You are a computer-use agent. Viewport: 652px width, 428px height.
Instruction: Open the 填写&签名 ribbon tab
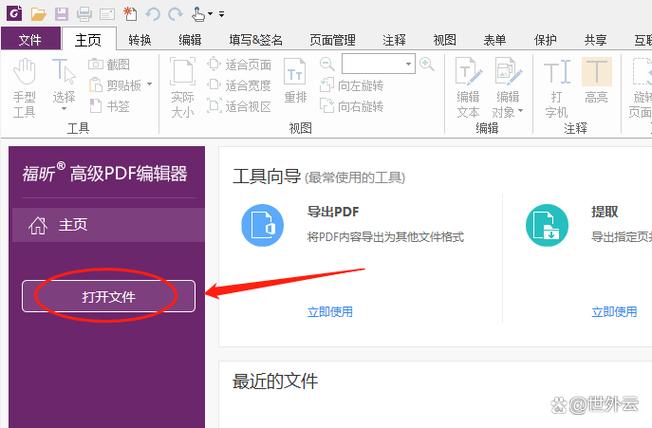pos(256,40)
